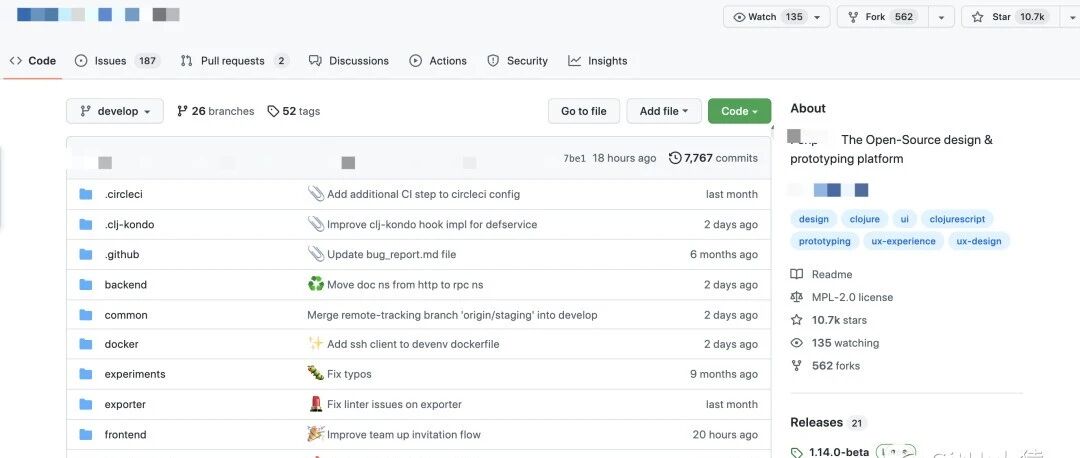1080x458 pixels.
Task: Open the exporter folder name
Action: [125, 404]
